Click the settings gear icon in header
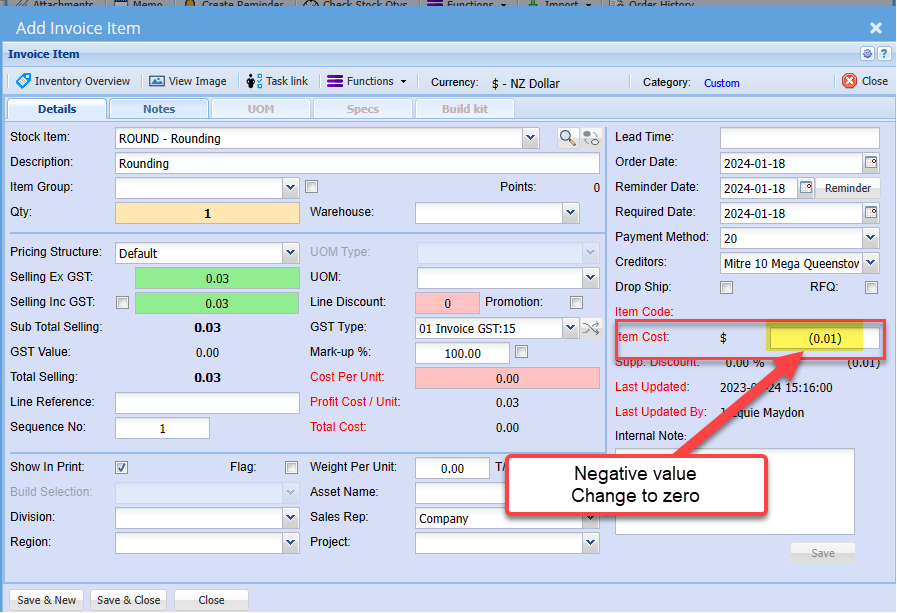This screenshot has height=613, width=897. click(x=867, y=54)
